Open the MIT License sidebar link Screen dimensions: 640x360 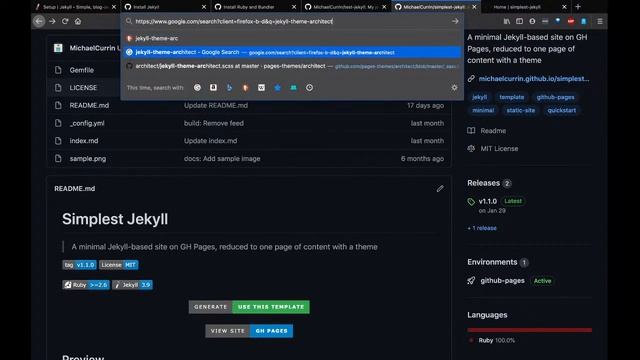(x=499, y=149)
